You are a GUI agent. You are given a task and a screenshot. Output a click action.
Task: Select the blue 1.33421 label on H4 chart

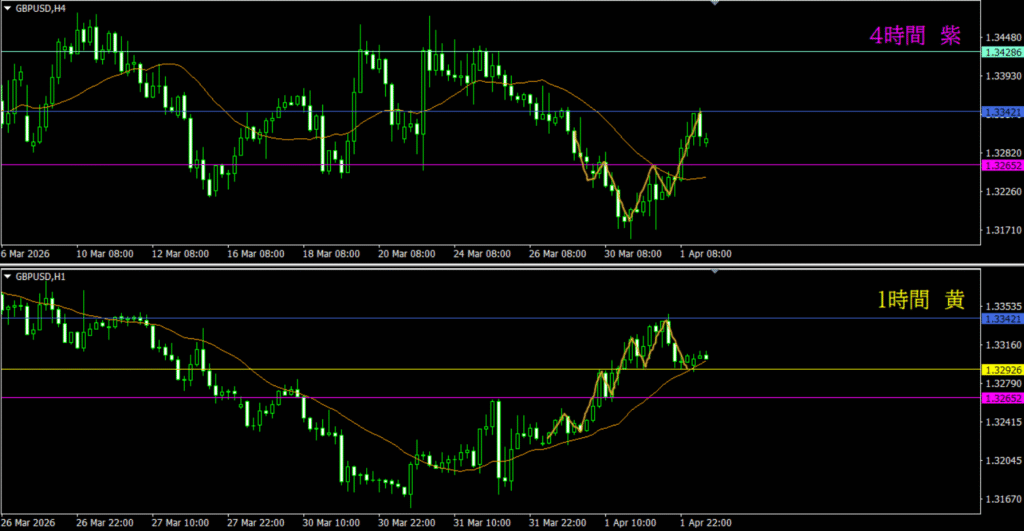tap(1001, 111)
